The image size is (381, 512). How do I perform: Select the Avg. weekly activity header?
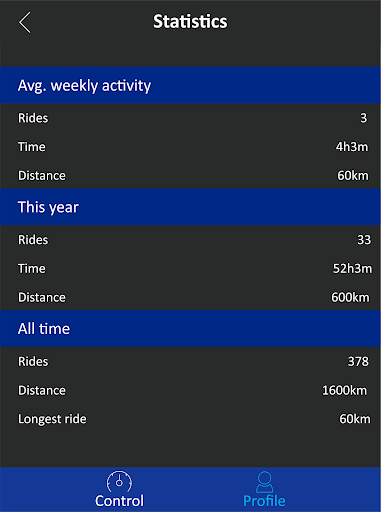click(190, 85)
